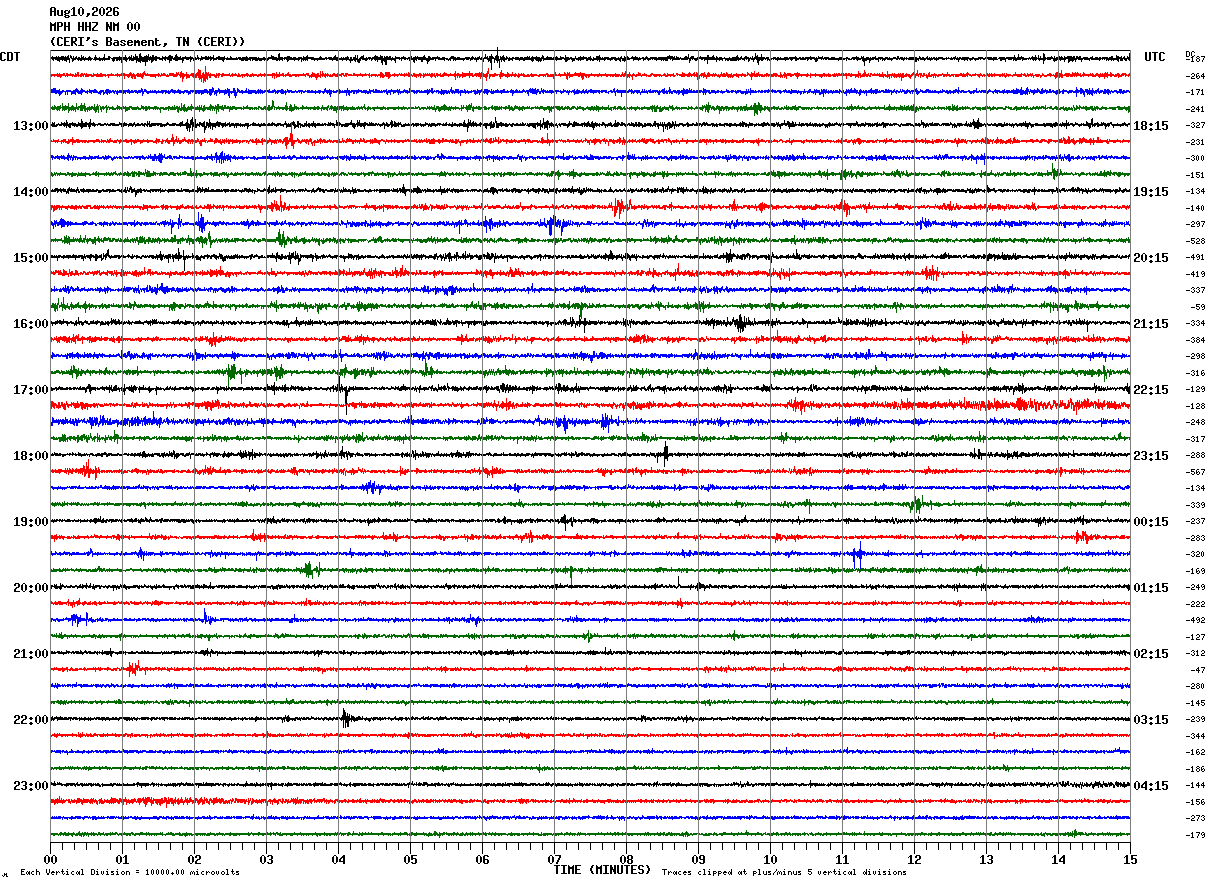The width and height of the screenshot is (1210, 886).
Task: Click the '18:15' UTC time label
Action: pos(1151,126)
